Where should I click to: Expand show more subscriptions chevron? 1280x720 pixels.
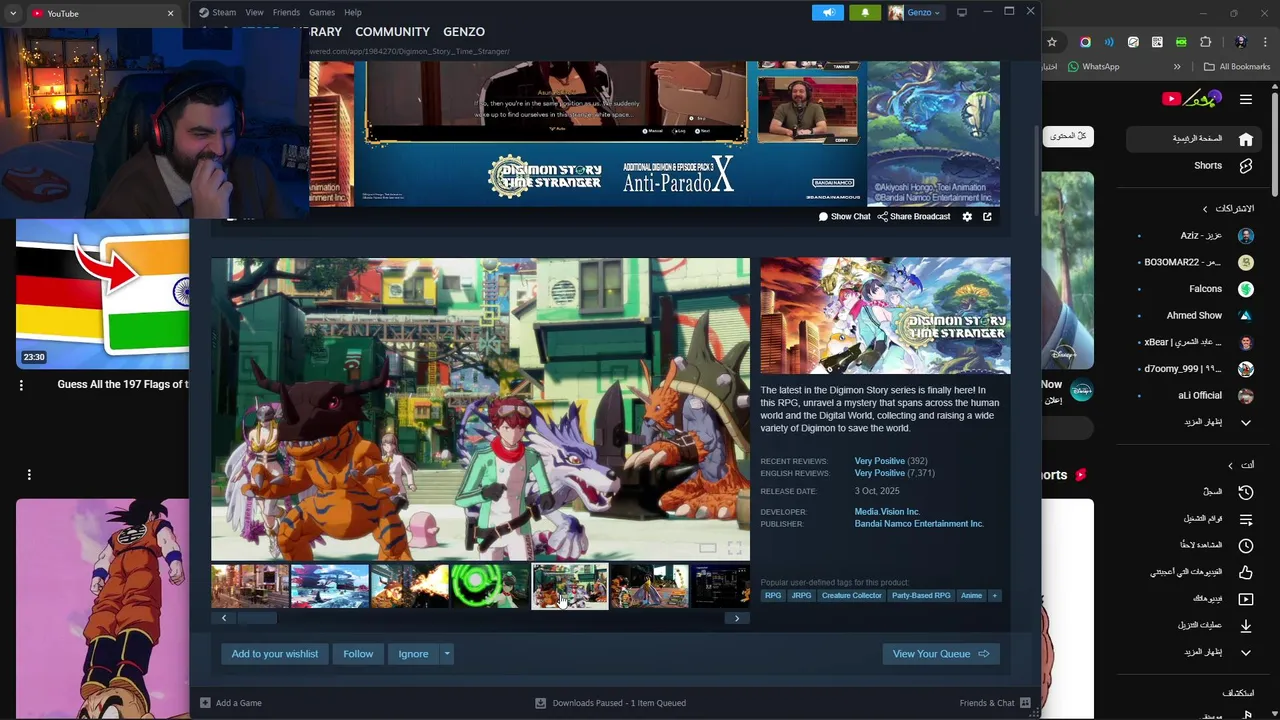[1246, 422]
